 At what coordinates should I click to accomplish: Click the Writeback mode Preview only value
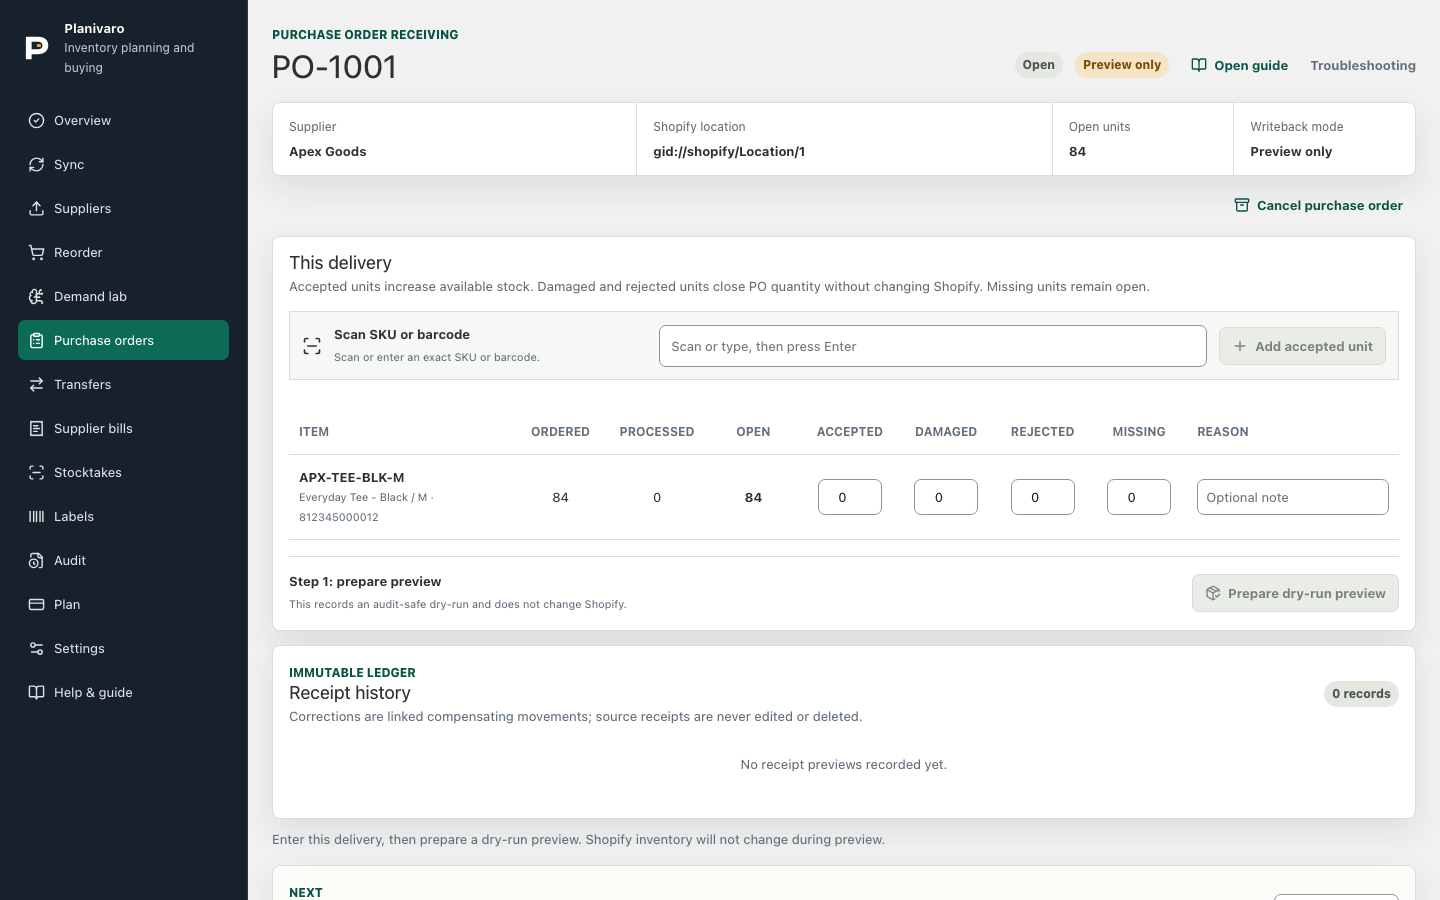1291,152
